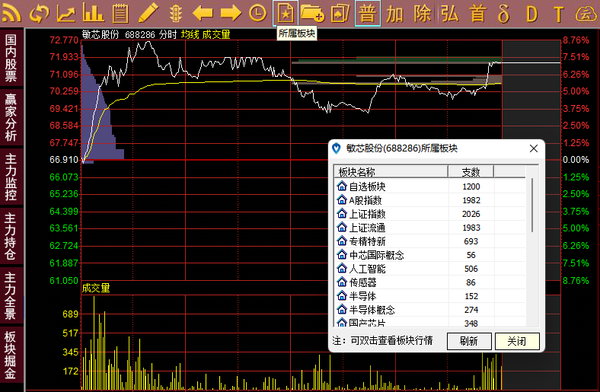
Task: Click the yellow 成交量 legend label at the top of the chart
Action: coord(216,35)
